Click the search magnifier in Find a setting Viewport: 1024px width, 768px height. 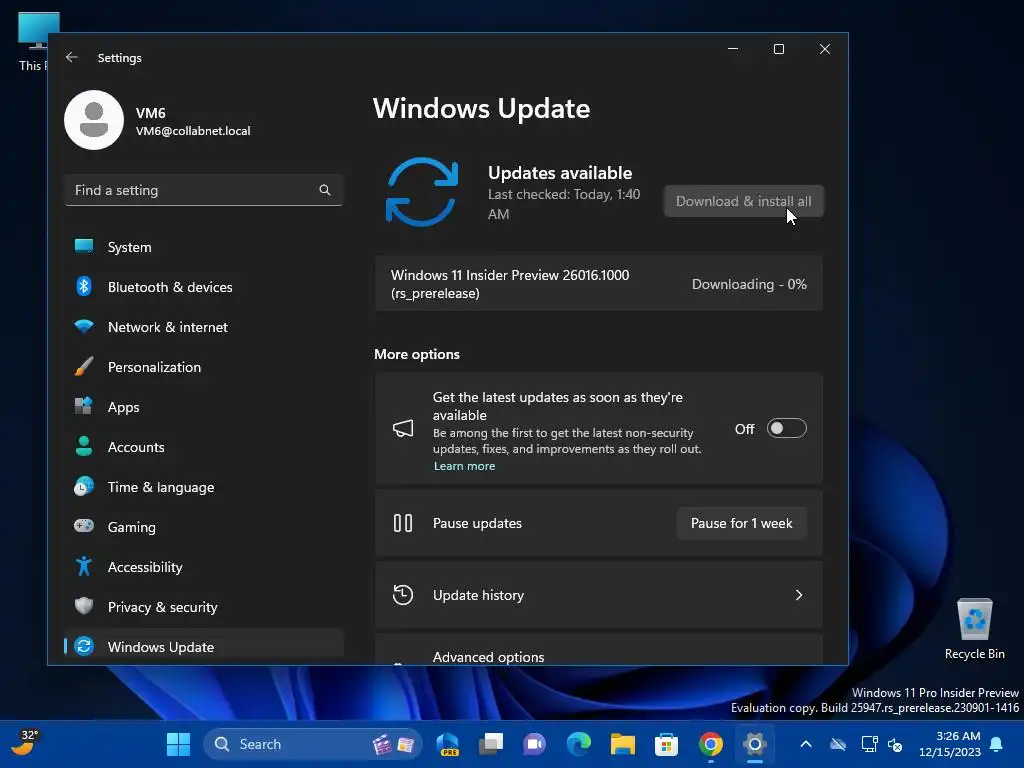tap(325, 190)
